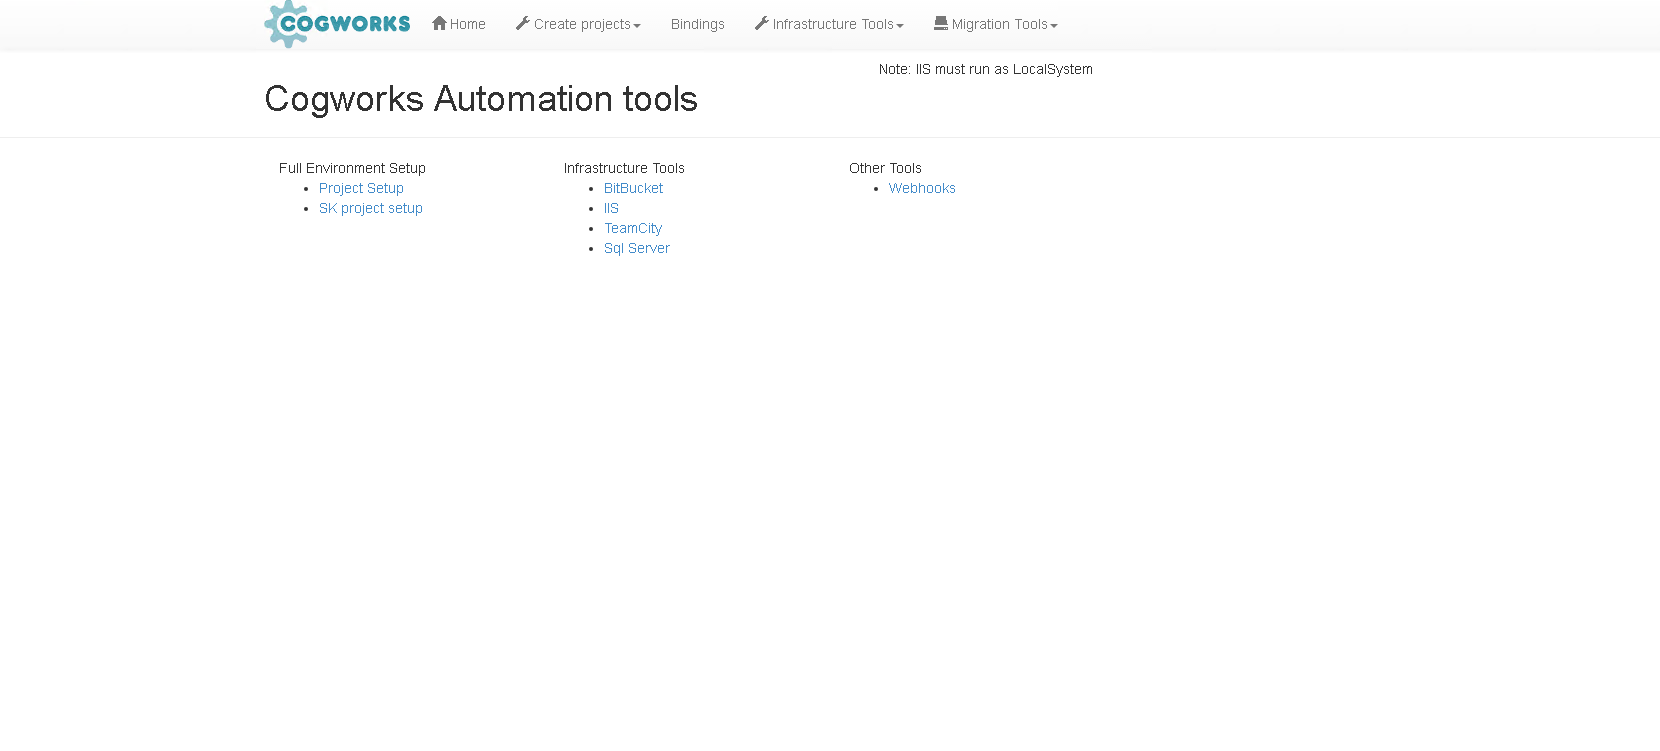
Task: Expand the Migration Tools dropdown caret
Action: 1054,26
